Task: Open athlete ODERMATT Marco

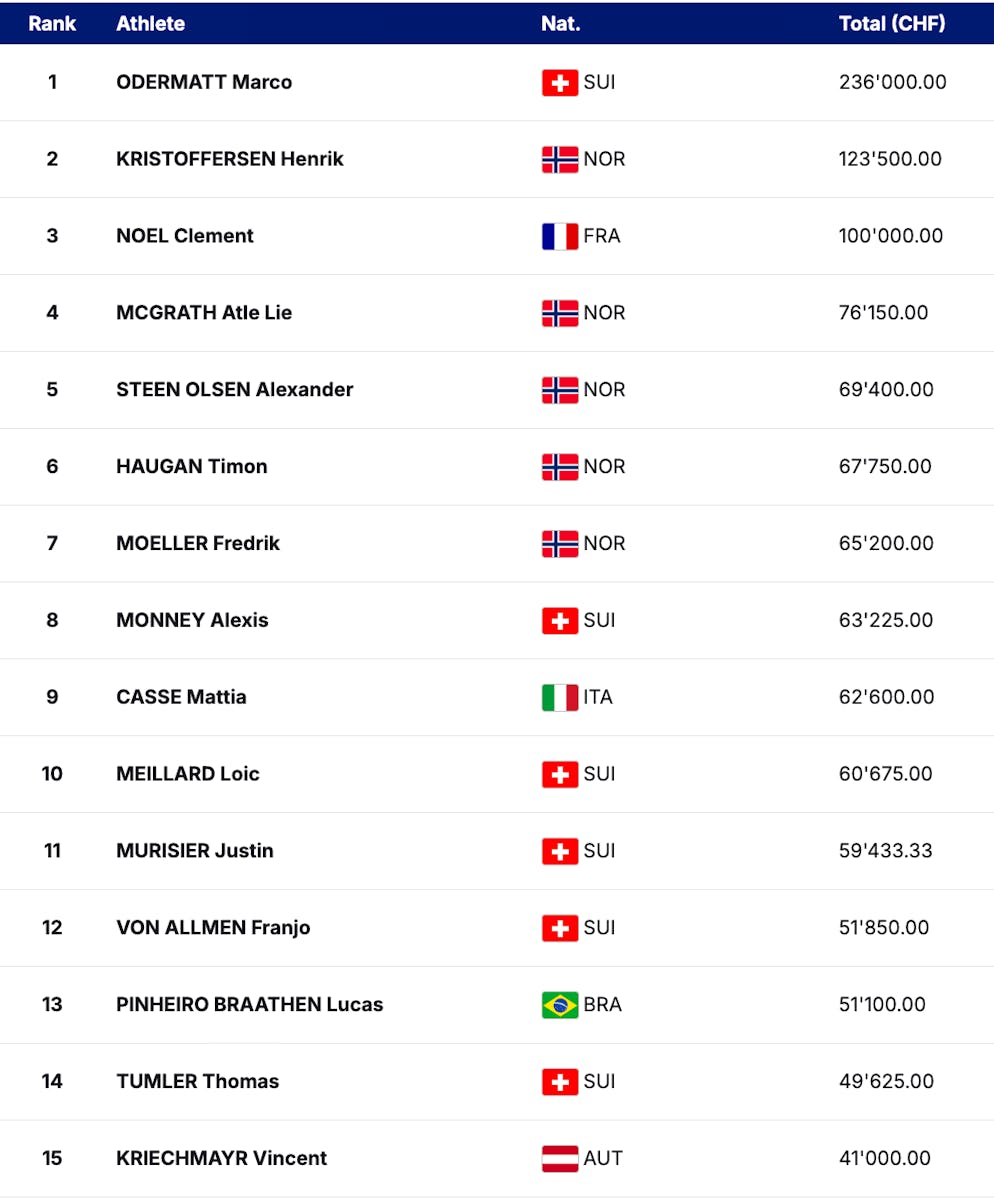Action: tap(204, 82)
